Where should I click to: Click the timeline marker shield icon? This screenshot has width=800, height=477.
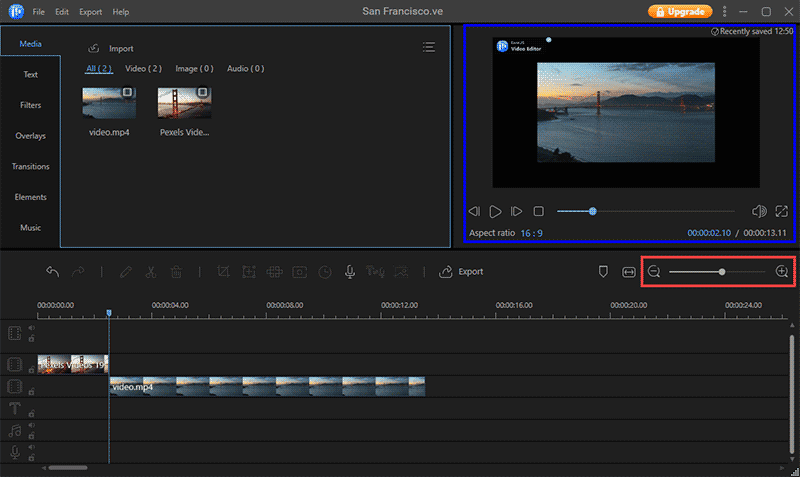[603, 271]
